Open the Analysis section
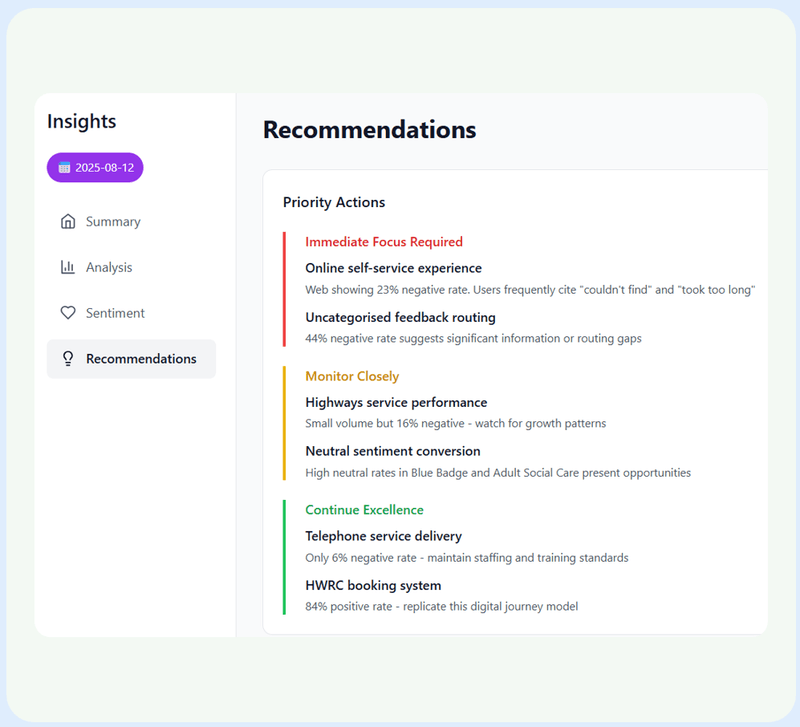 [110, 267]
